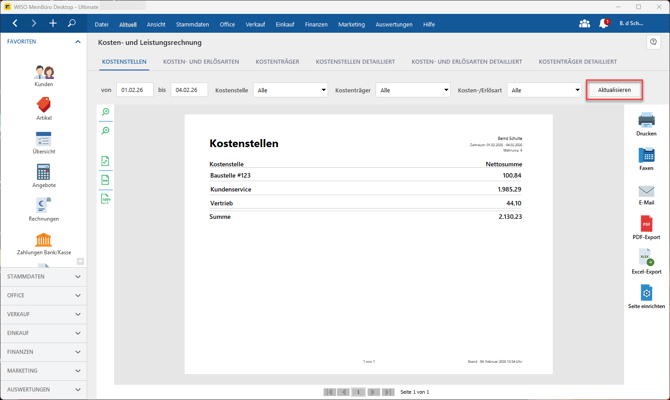Open Übersicht in favorites
The height and width of the screenshot is (400, 670).
tap(44, 143)
